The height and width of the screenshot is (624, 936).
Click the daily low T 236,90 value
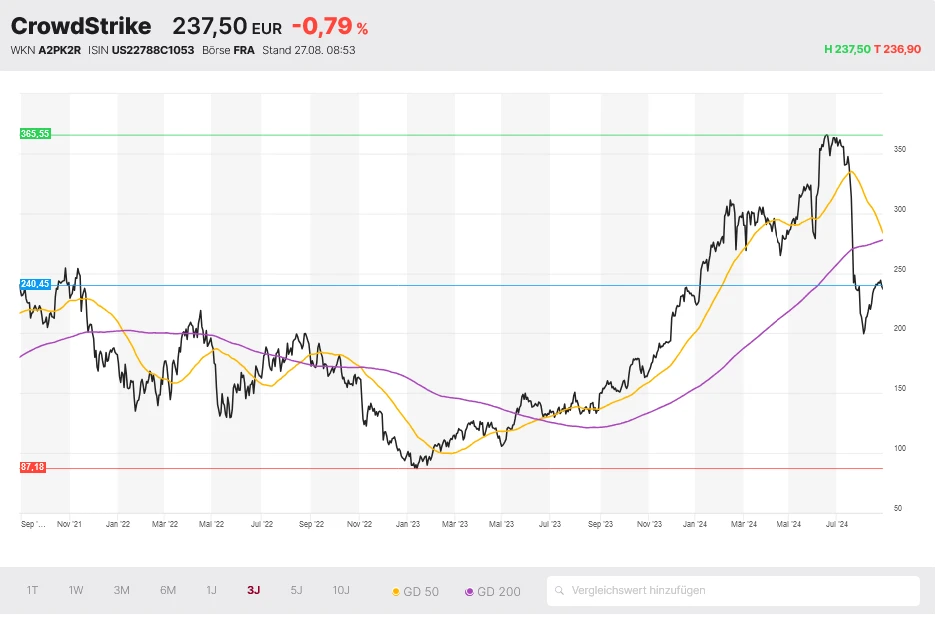[x=897, y=49]
